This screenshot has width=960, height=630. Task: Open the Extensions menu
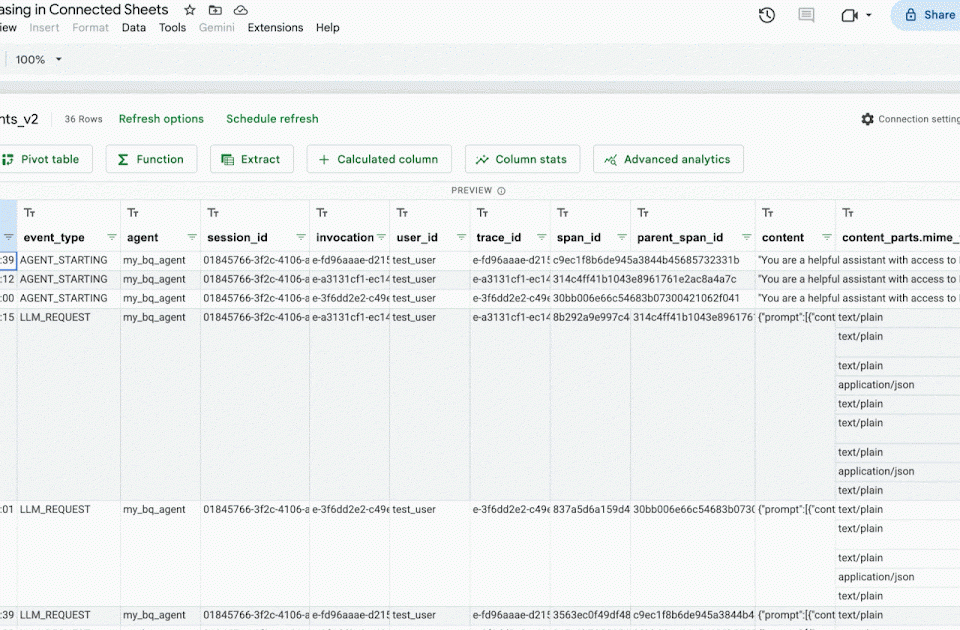click(x=275, y=28)
